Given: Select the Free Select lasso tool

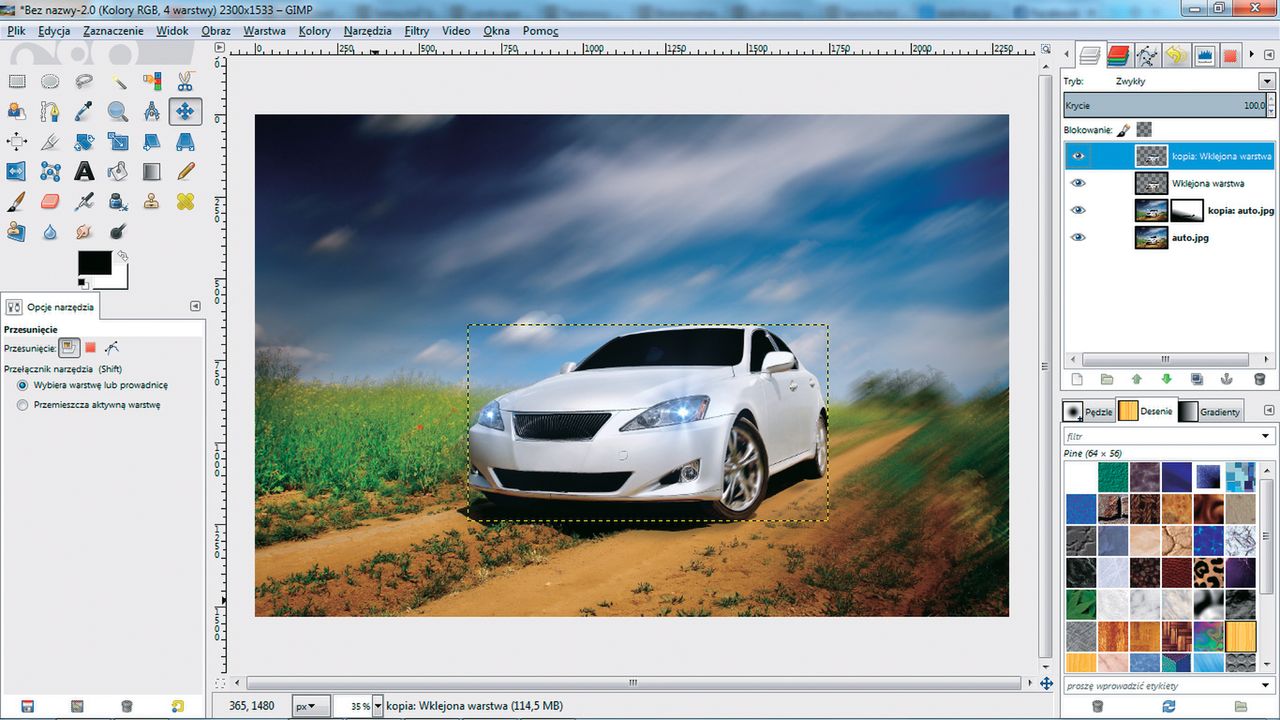Looking at the screenshot, I should coord(84,81).
